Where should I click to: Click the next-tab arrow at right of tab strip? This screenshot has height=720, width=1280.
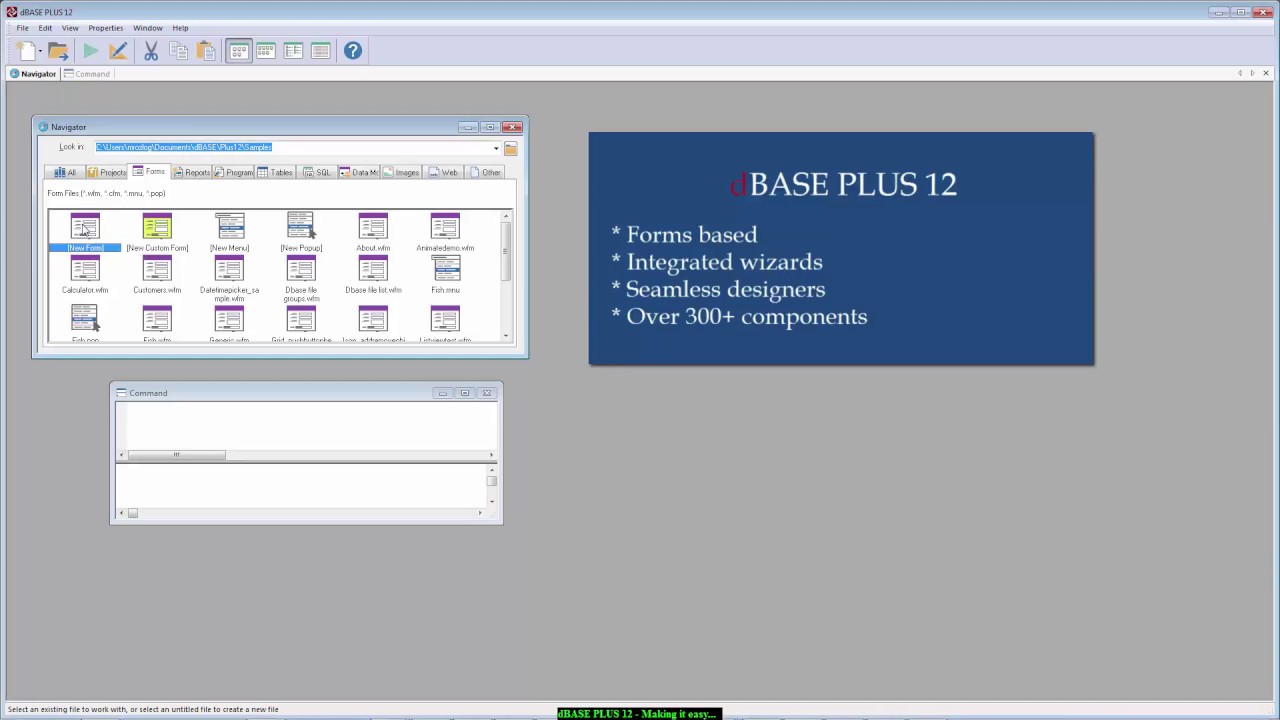(x=1252, y=73)
